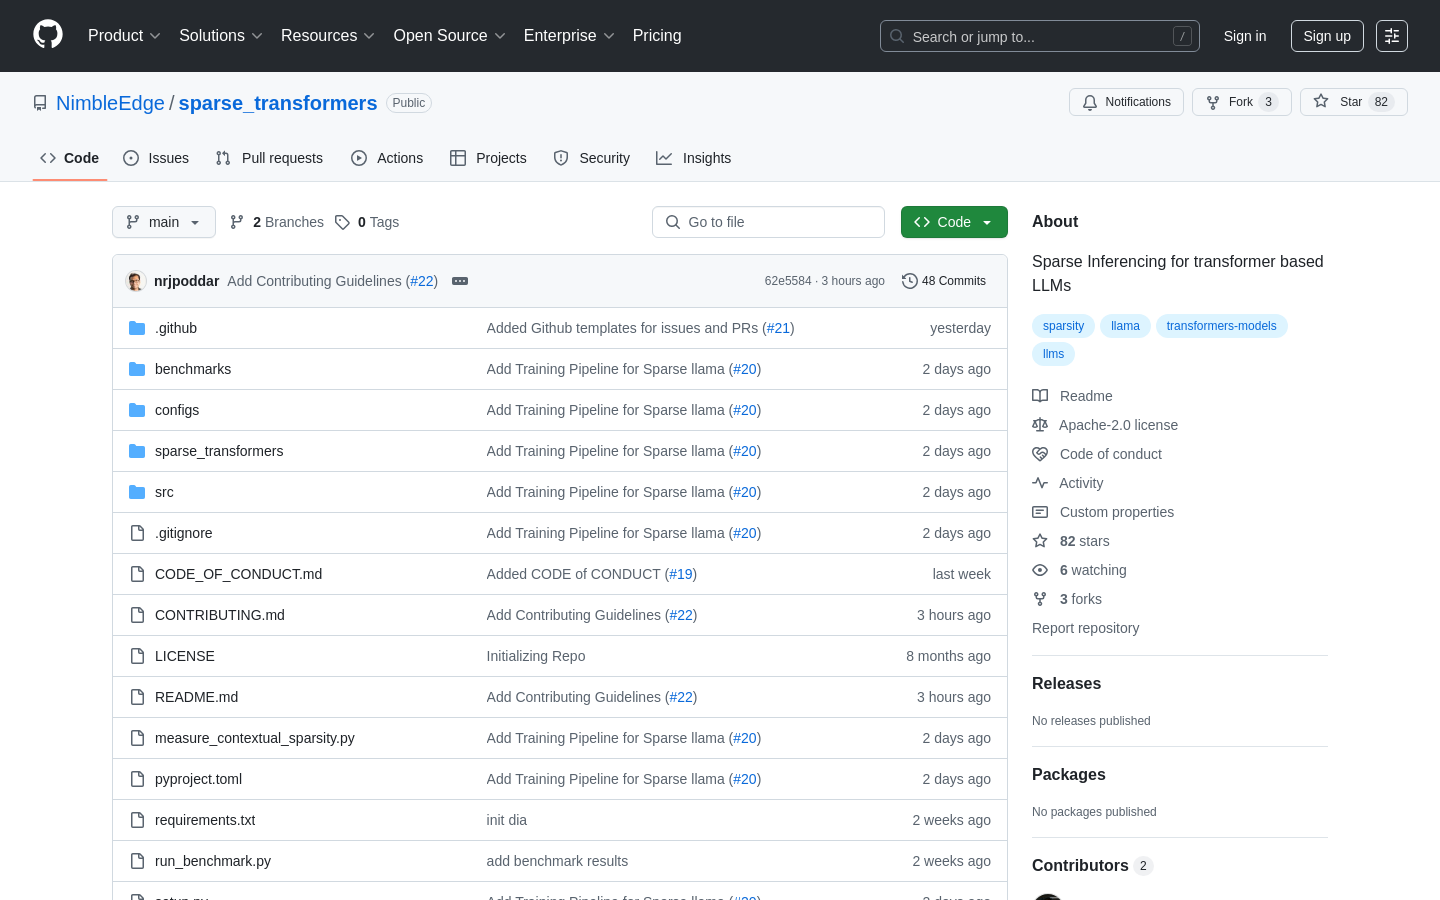Expand the Solutions menu
The width and height of the screenshot is (1440, 900).
[221, 36]
